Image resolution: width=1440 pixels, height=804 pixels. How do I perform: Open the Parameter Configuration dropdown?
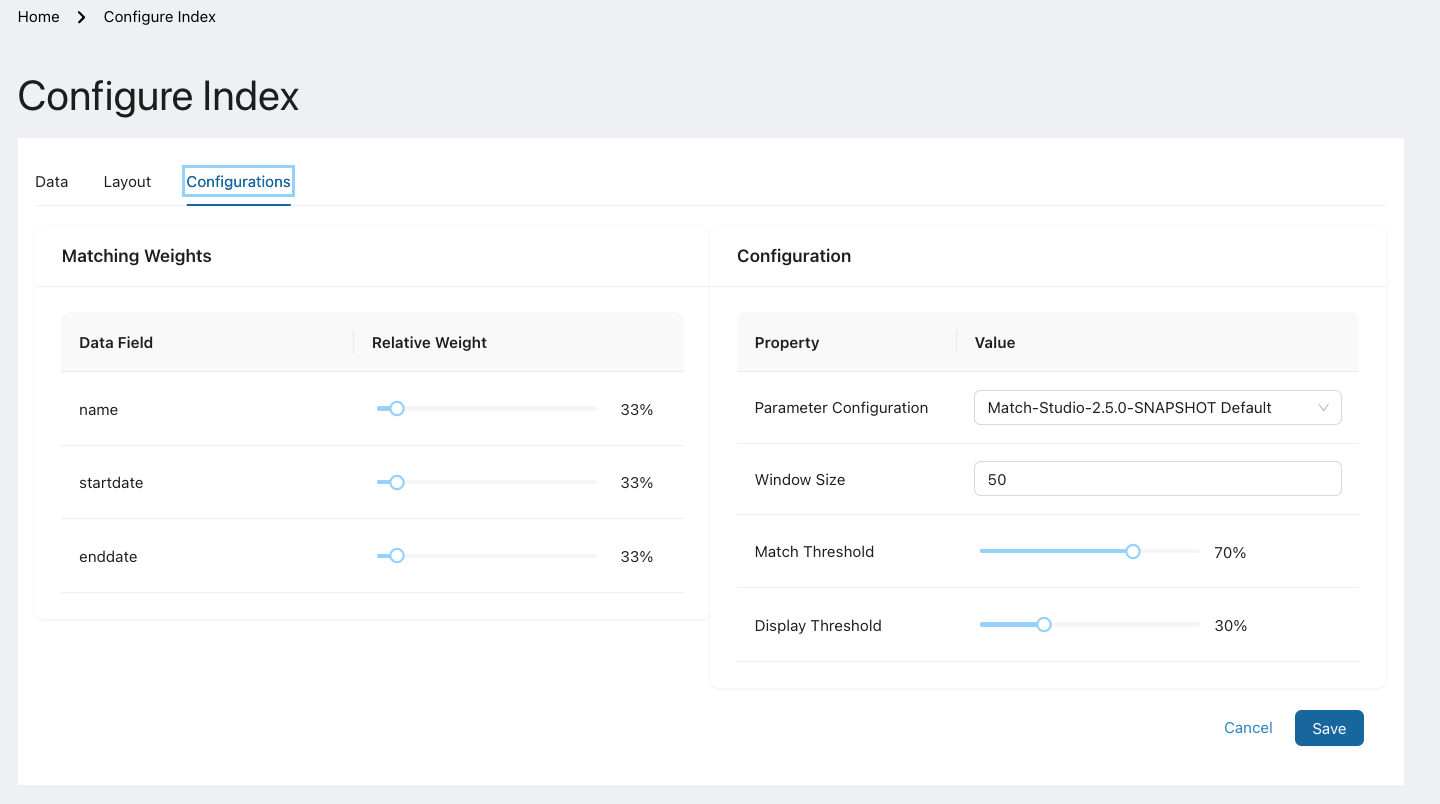tap(1157, 407)
